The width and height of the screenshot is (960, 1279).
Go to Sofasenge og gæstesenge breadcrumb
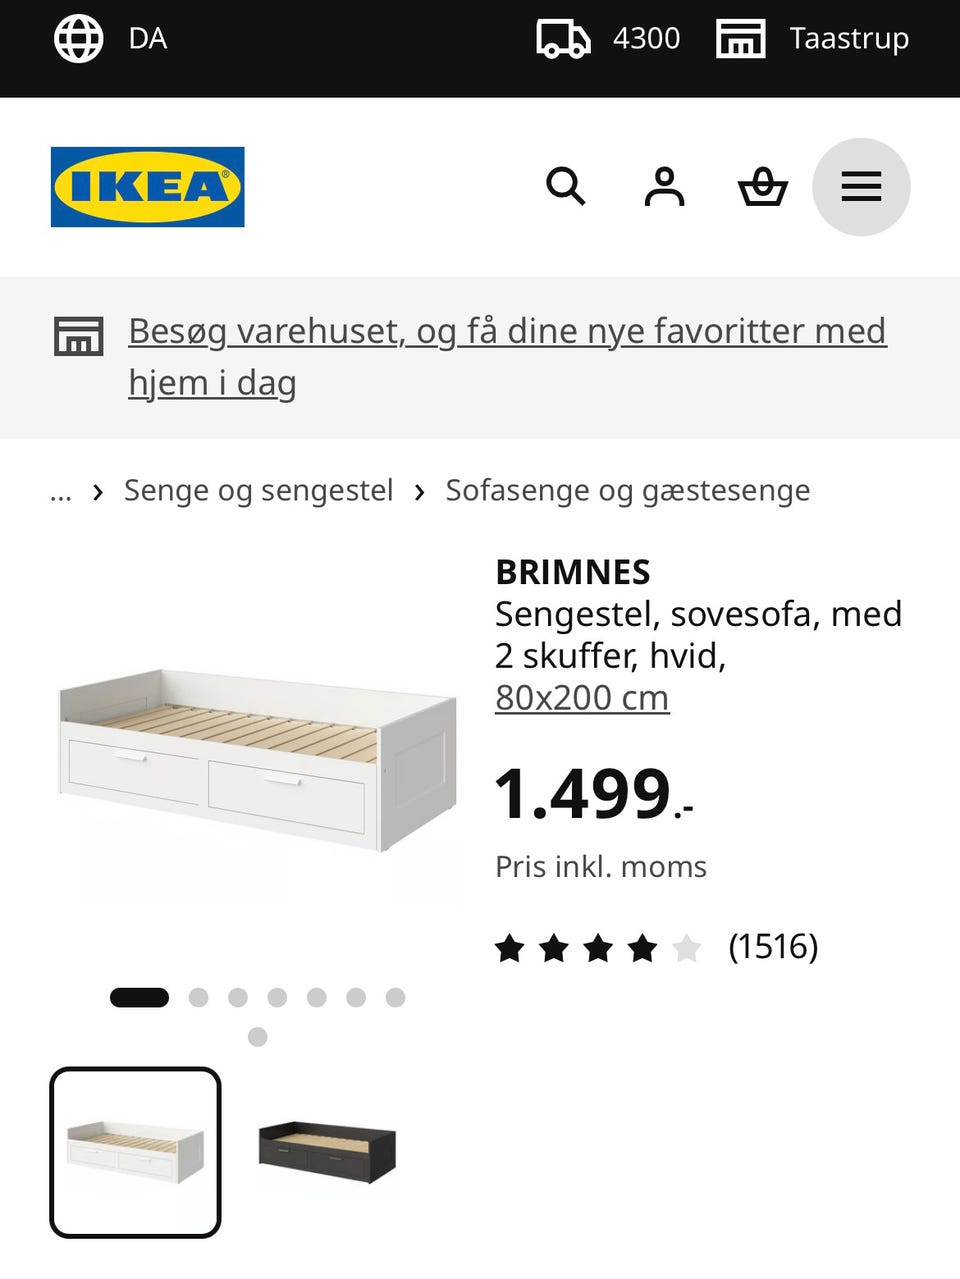coord(628,491)
